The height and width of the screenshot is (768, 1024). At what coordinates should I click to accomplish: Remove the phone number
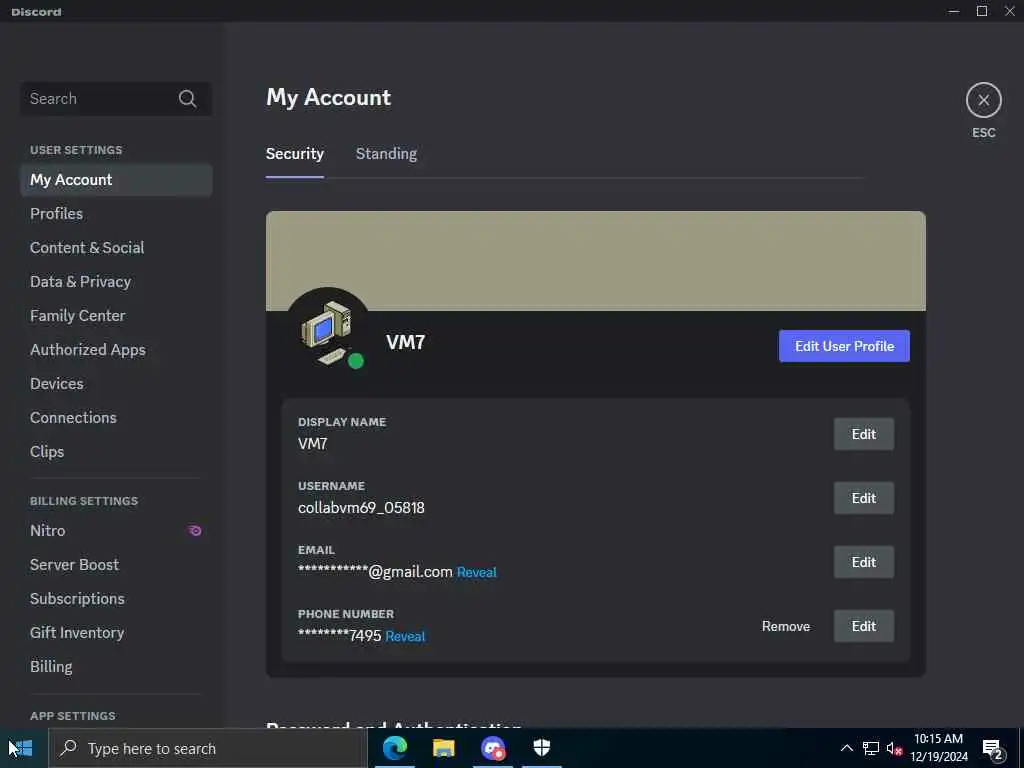pyautogui.click(x=786, y=626)
